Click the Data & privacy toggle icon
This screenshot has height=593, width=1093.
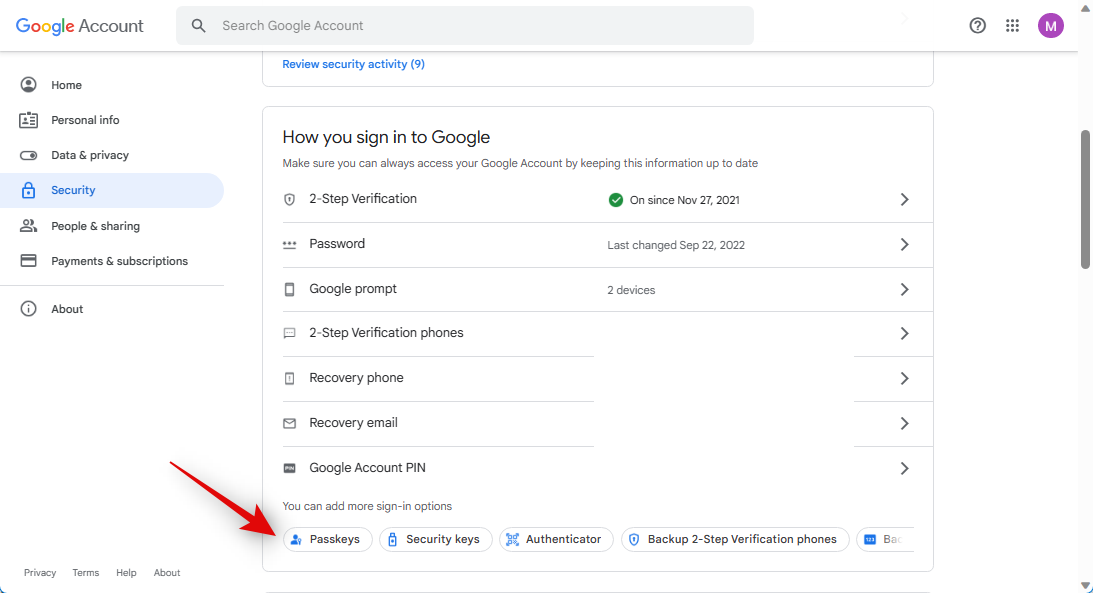[29, 155]
